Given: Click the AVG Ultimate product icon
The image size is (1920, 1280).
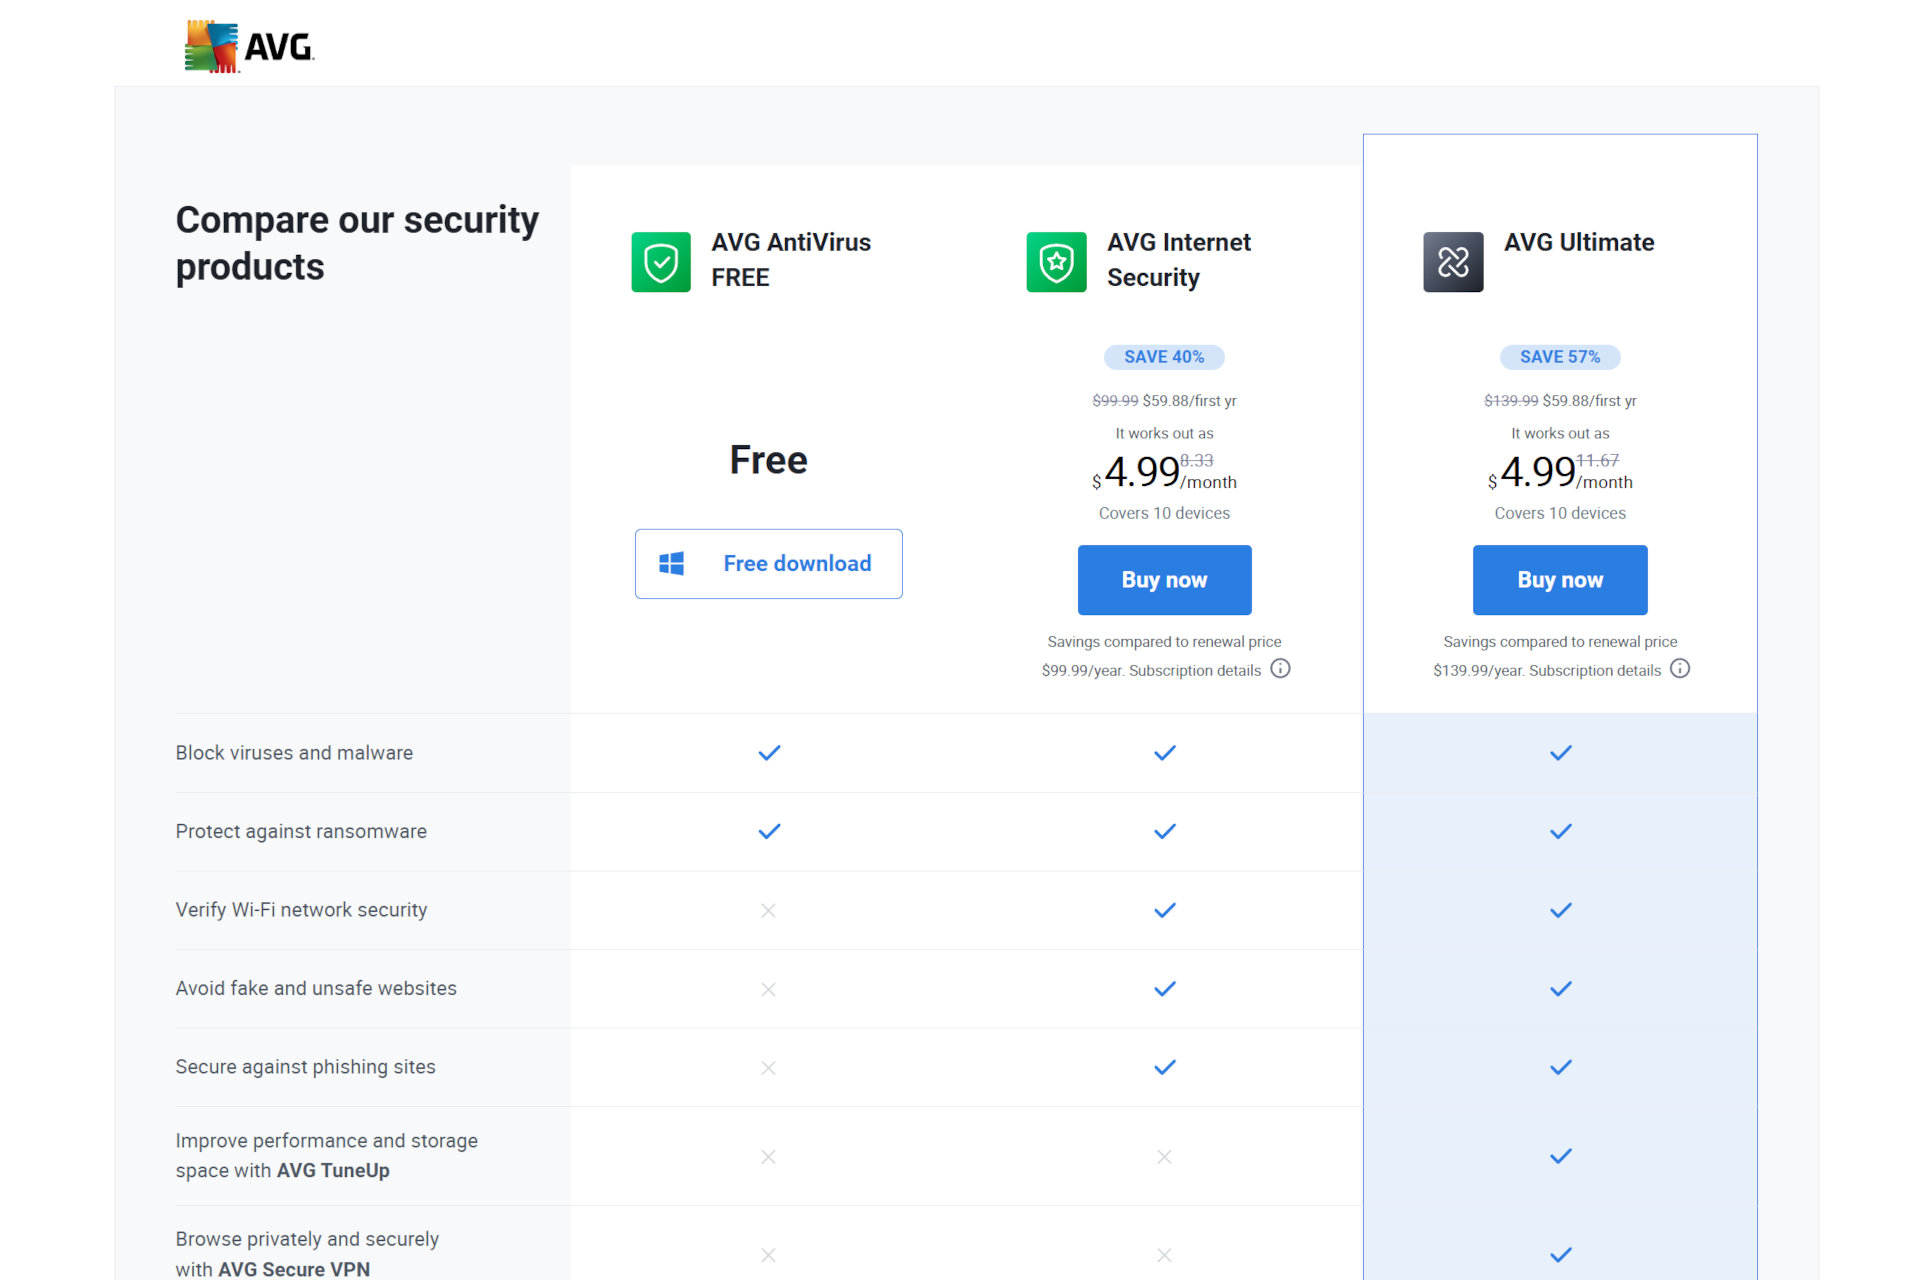Looking at the screenshot, I should (1453, 262).
